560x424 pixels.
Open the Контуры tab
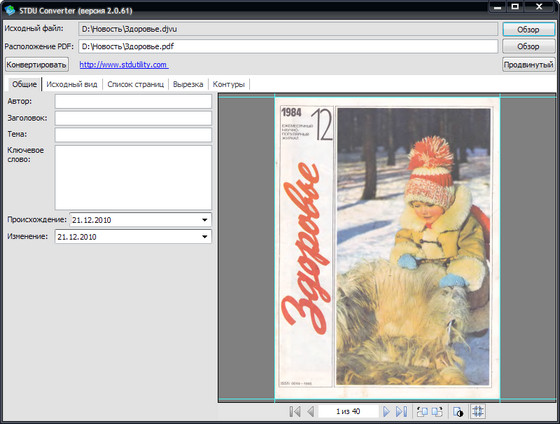tap(229, 84)
